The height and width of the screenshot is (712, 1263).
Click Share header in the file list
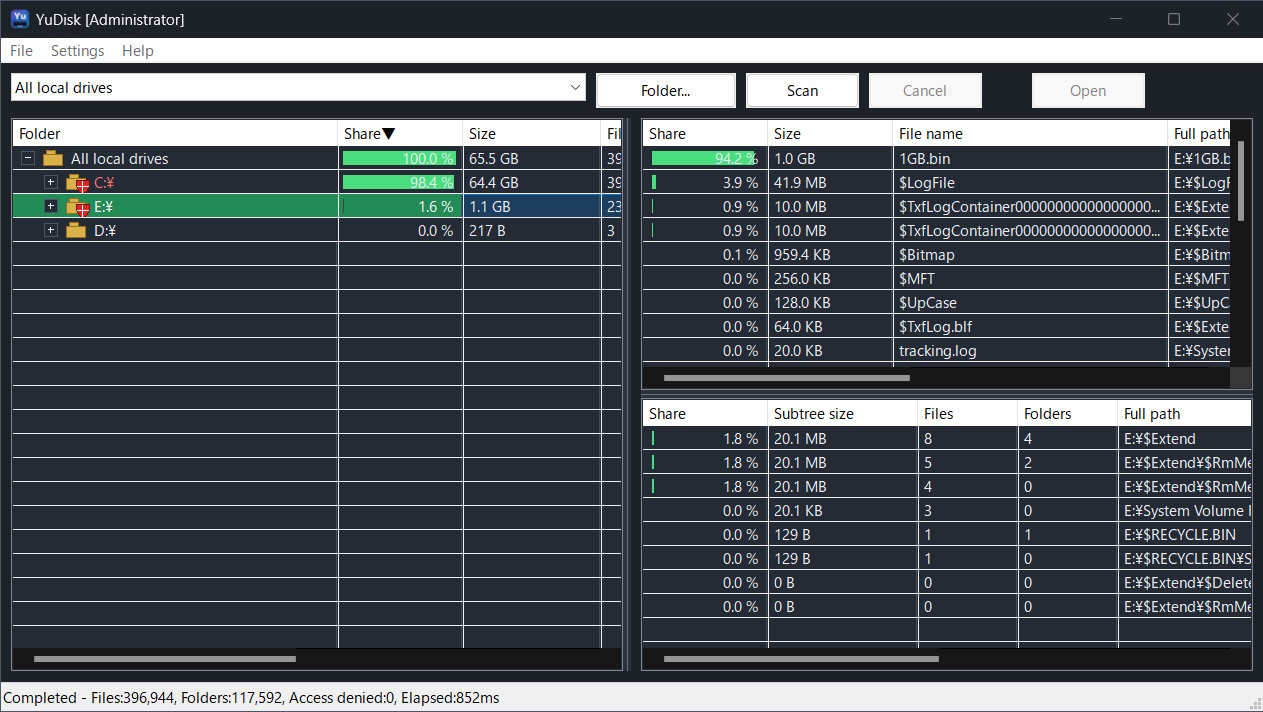705,133
